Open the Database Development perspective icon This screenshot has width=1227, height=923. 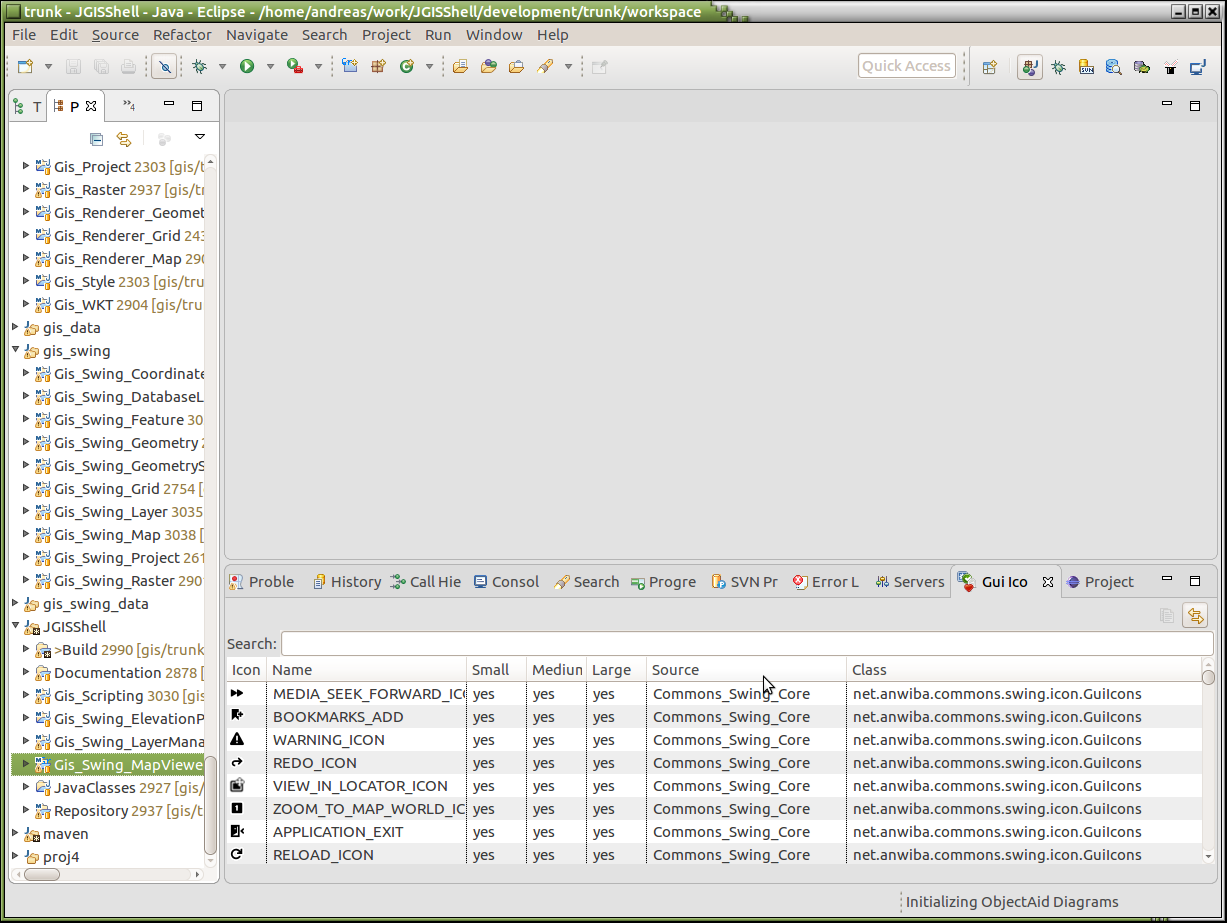(1114, 68)
